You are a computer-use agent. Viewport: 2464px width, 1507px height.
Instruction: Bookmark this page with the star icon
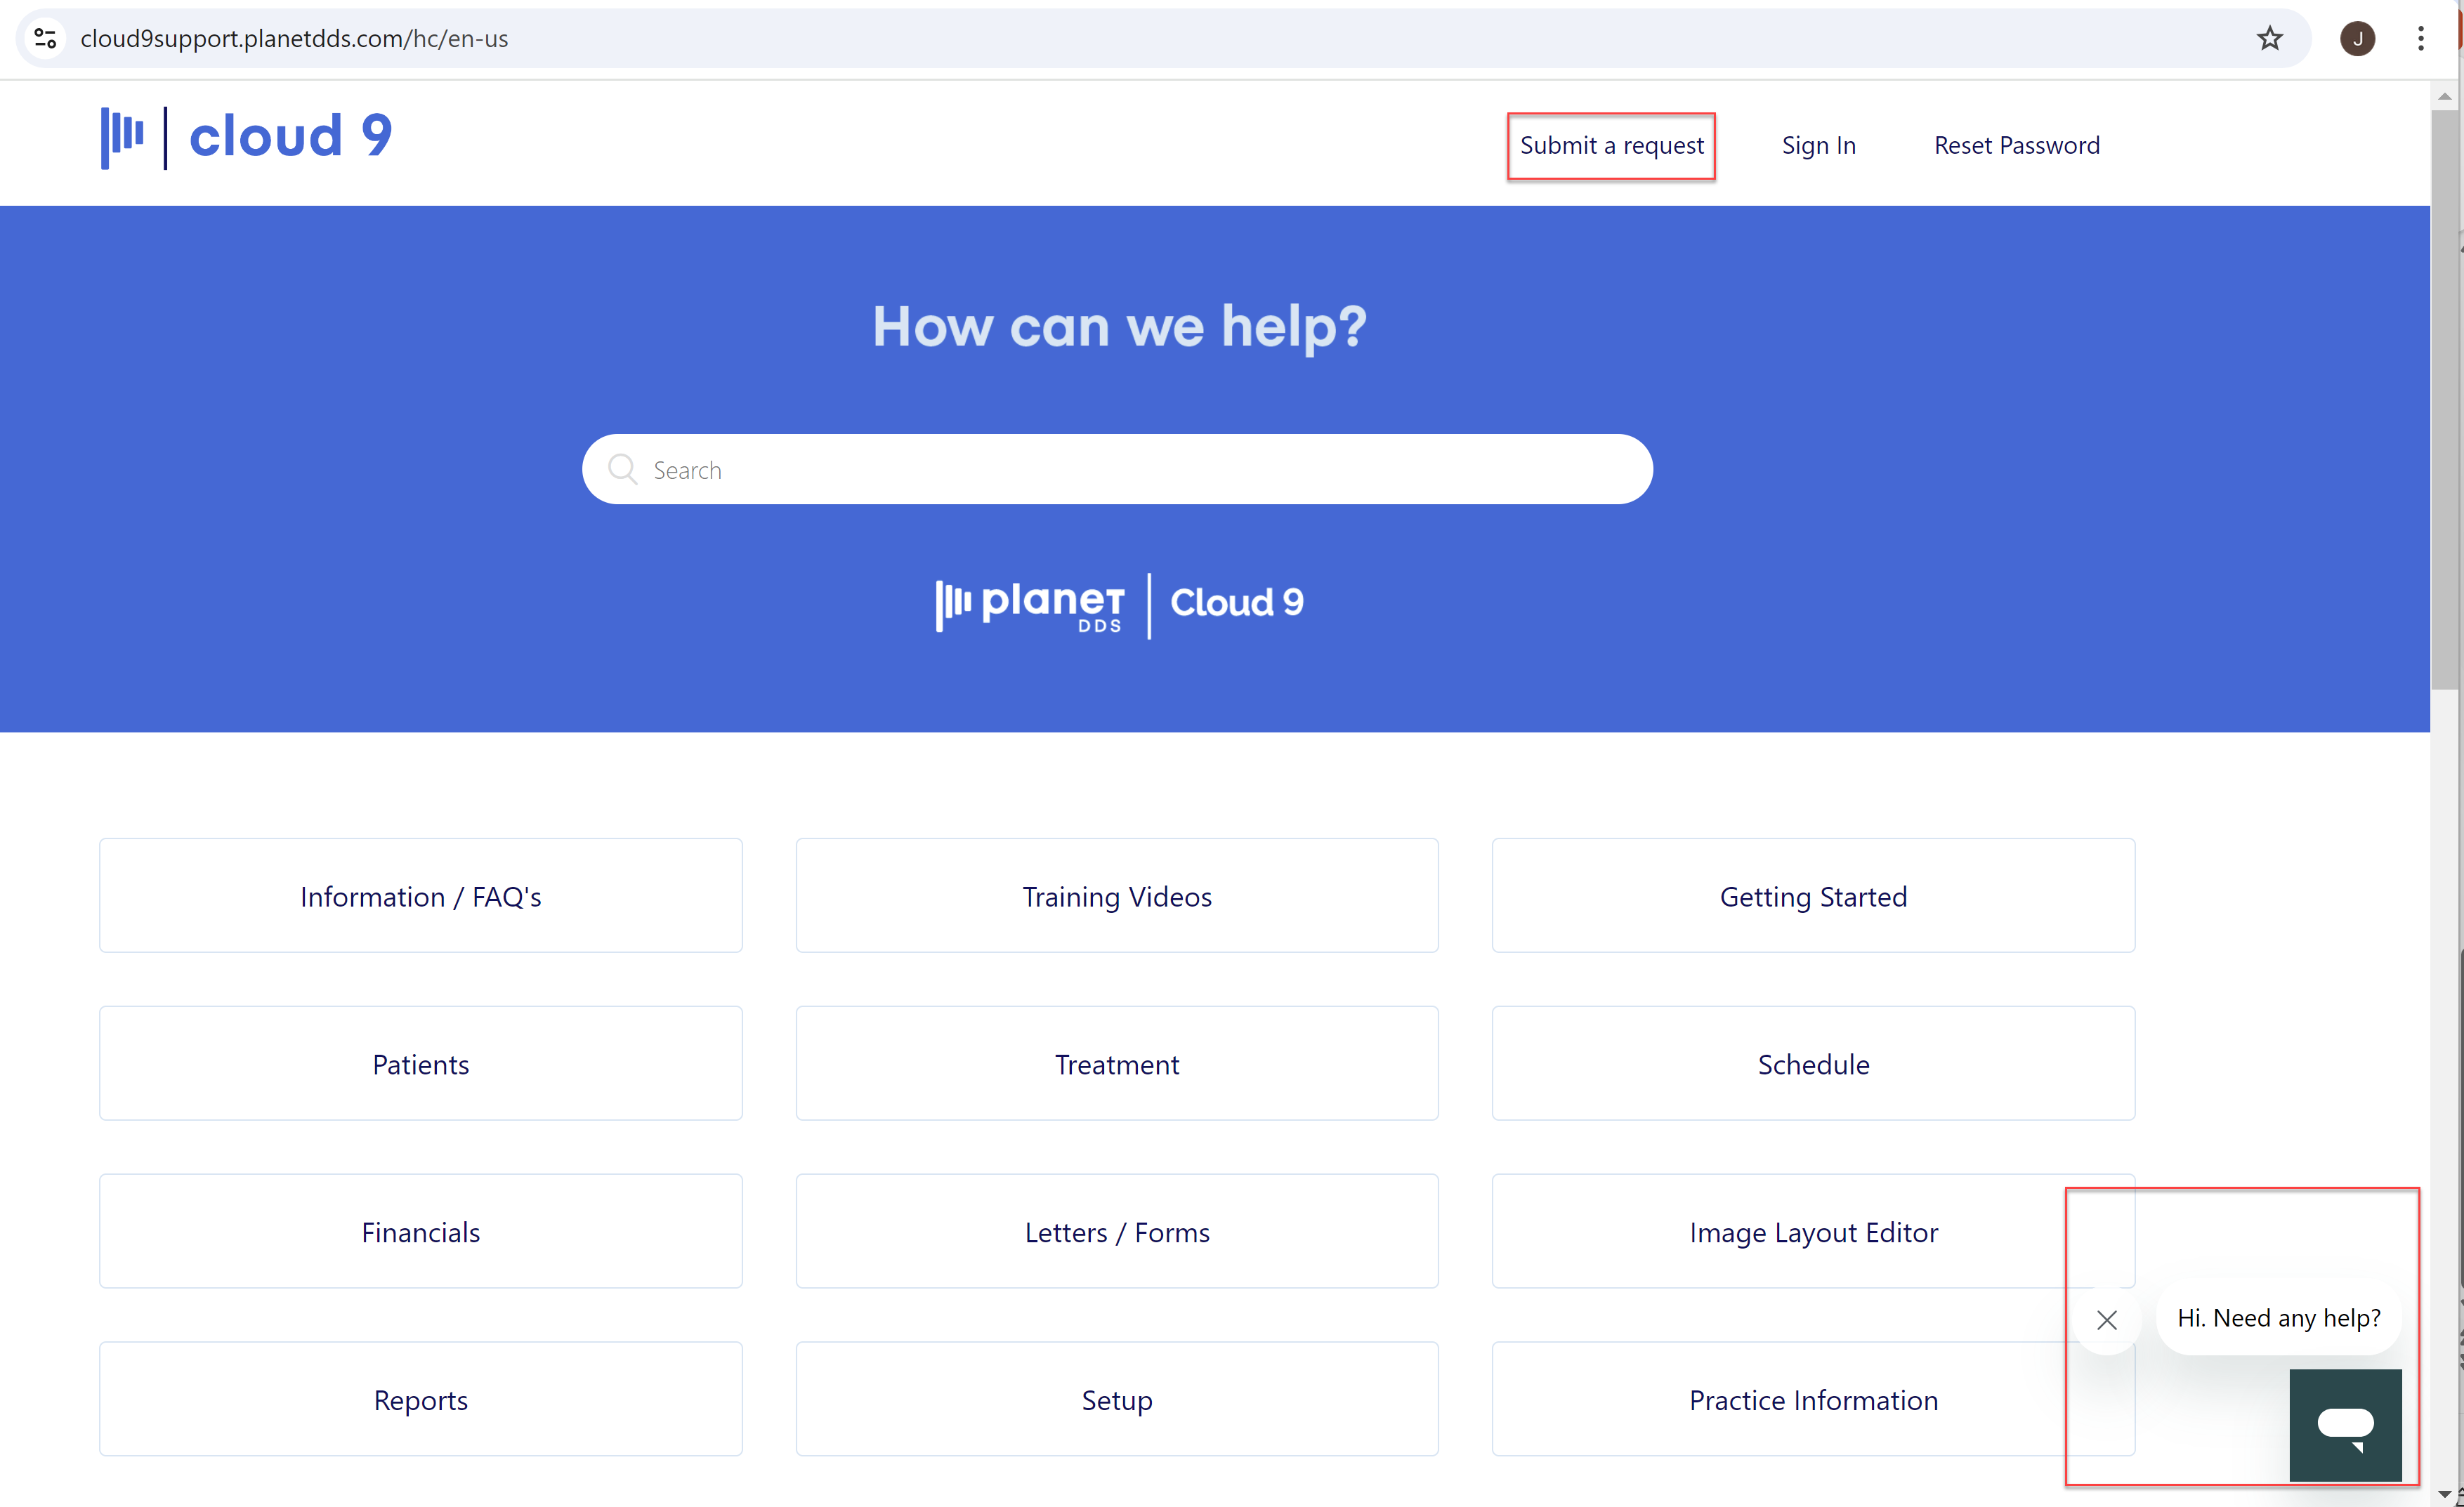click(x=2269, y=38)
